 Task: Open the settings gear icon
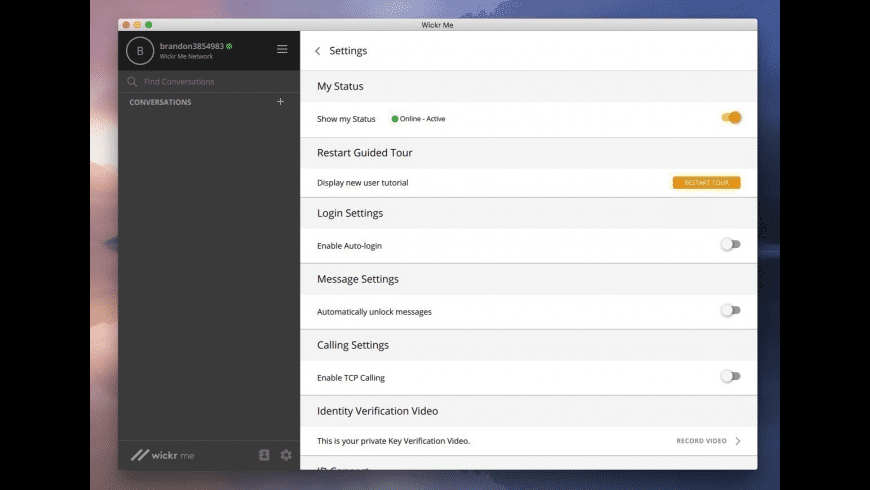286,455
